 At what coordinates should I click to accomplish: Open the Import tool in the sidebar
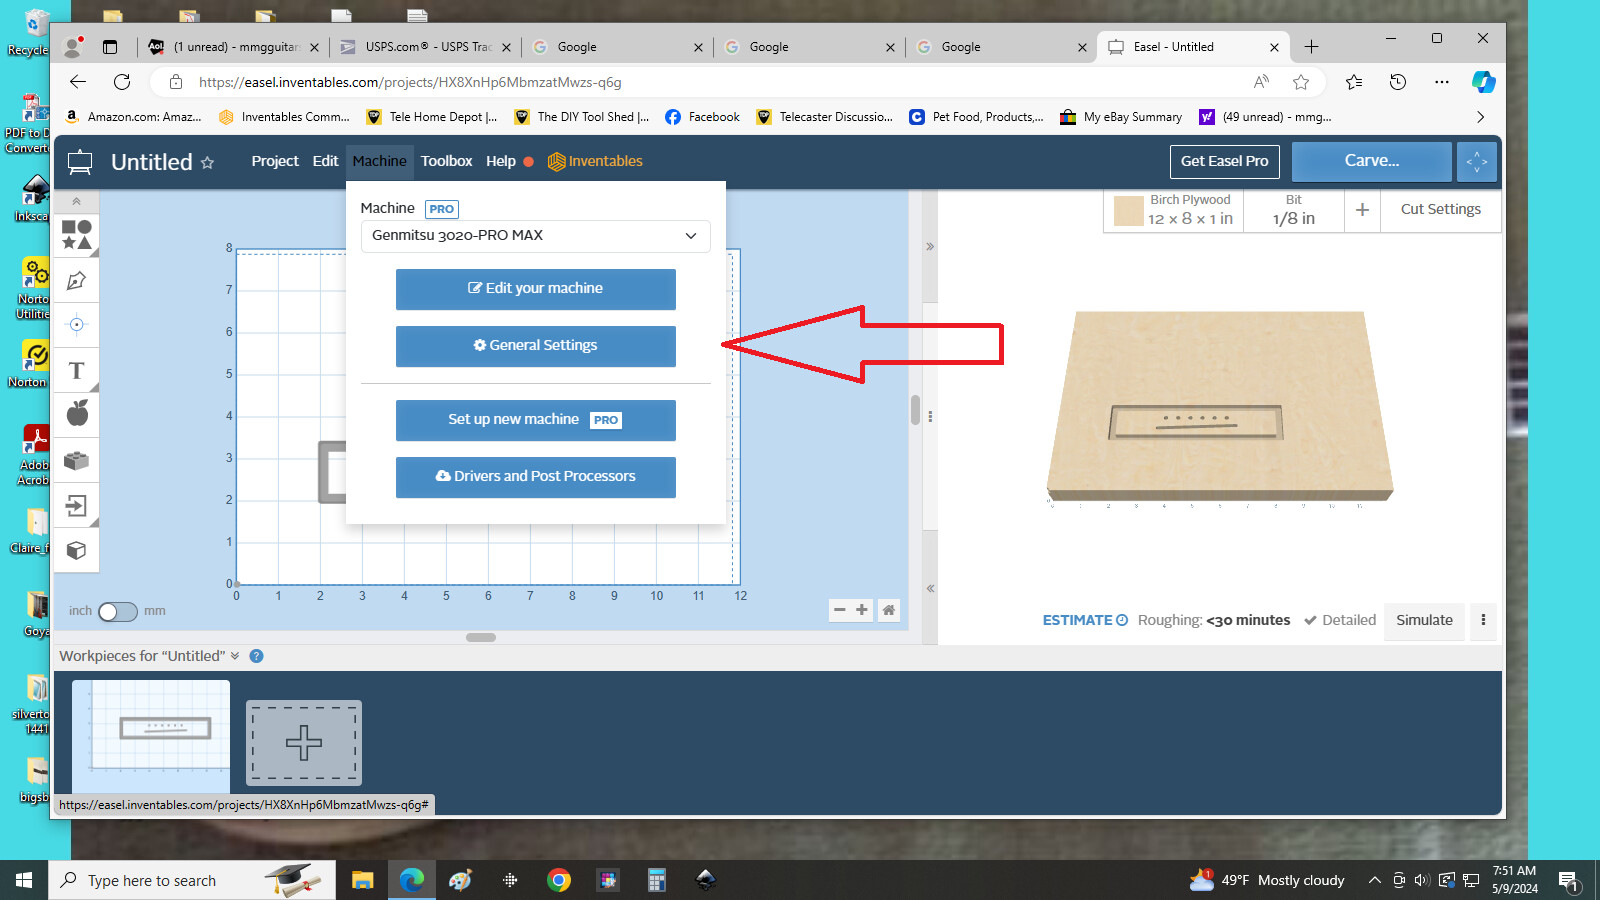point(76,507)
